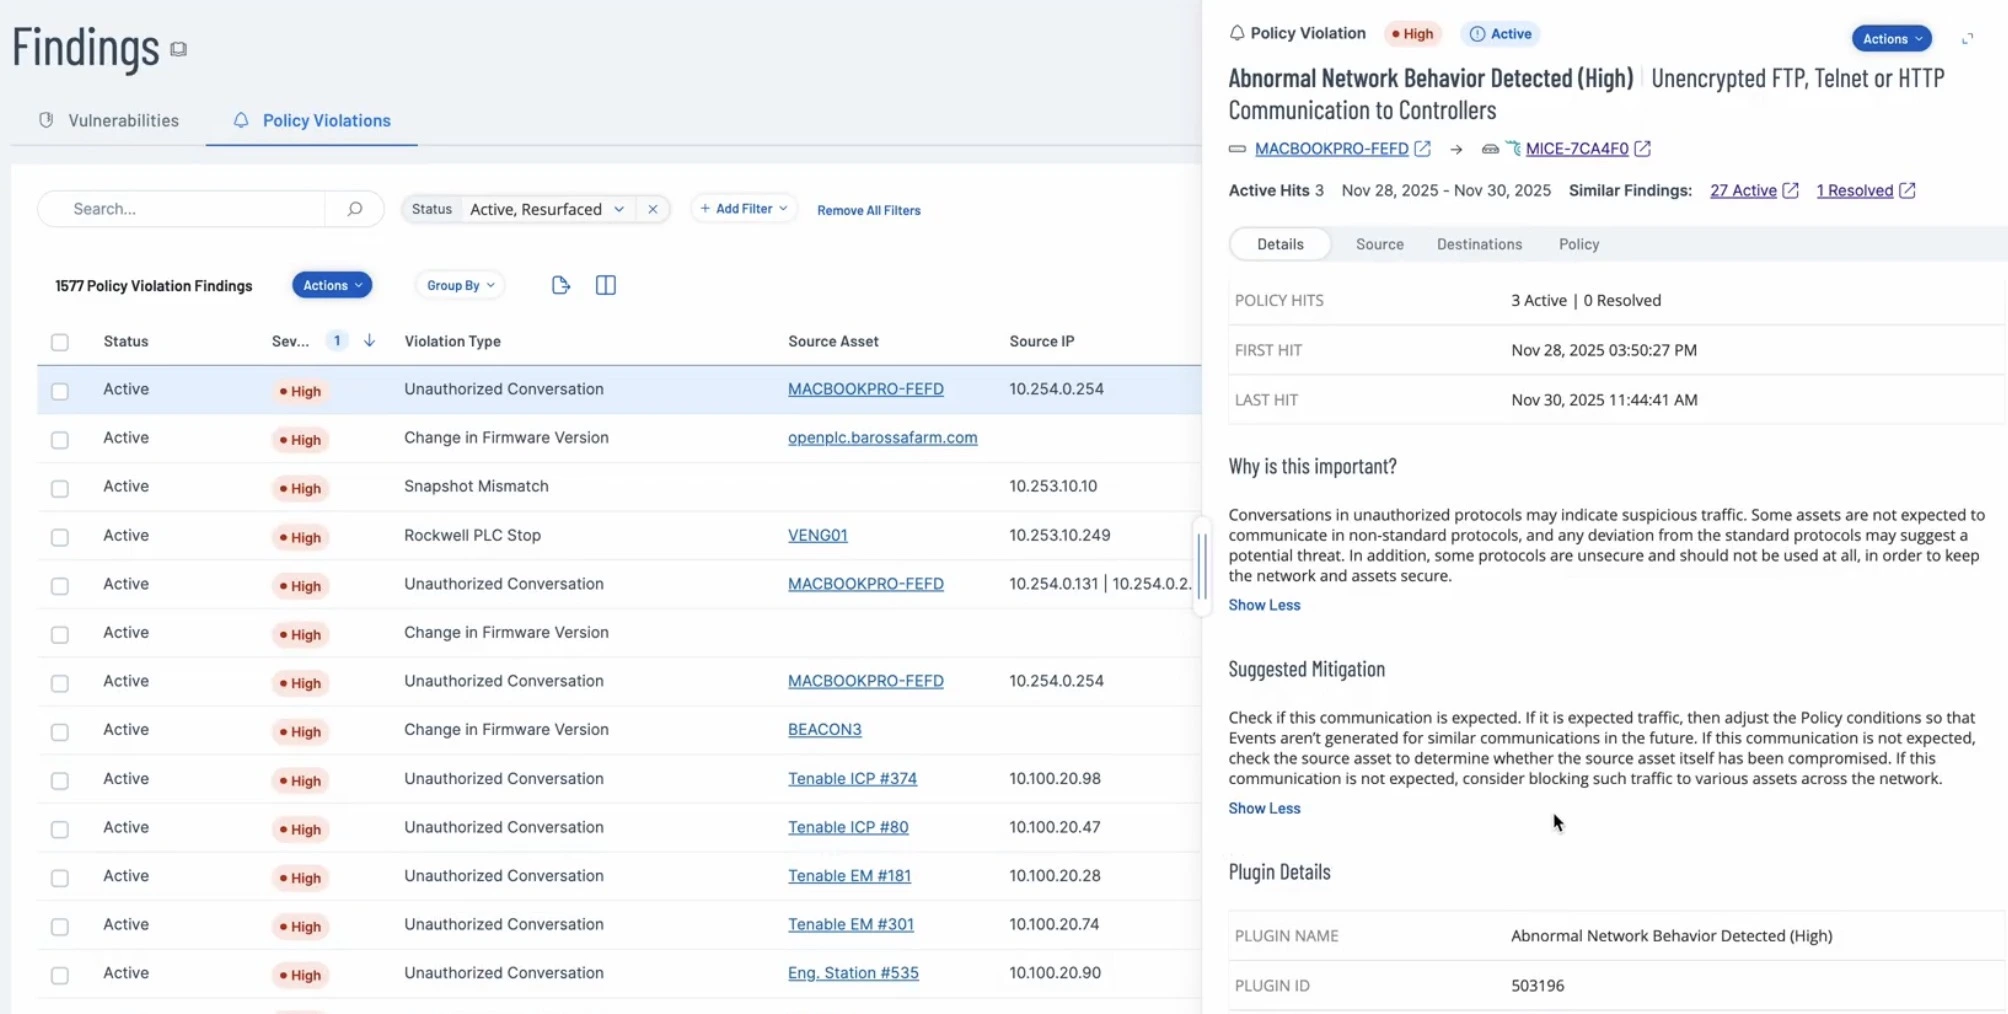Click the table vertical scrollbar handle
Viewport: 2008px width, 1014px height.
click(x=1202, y=565)
